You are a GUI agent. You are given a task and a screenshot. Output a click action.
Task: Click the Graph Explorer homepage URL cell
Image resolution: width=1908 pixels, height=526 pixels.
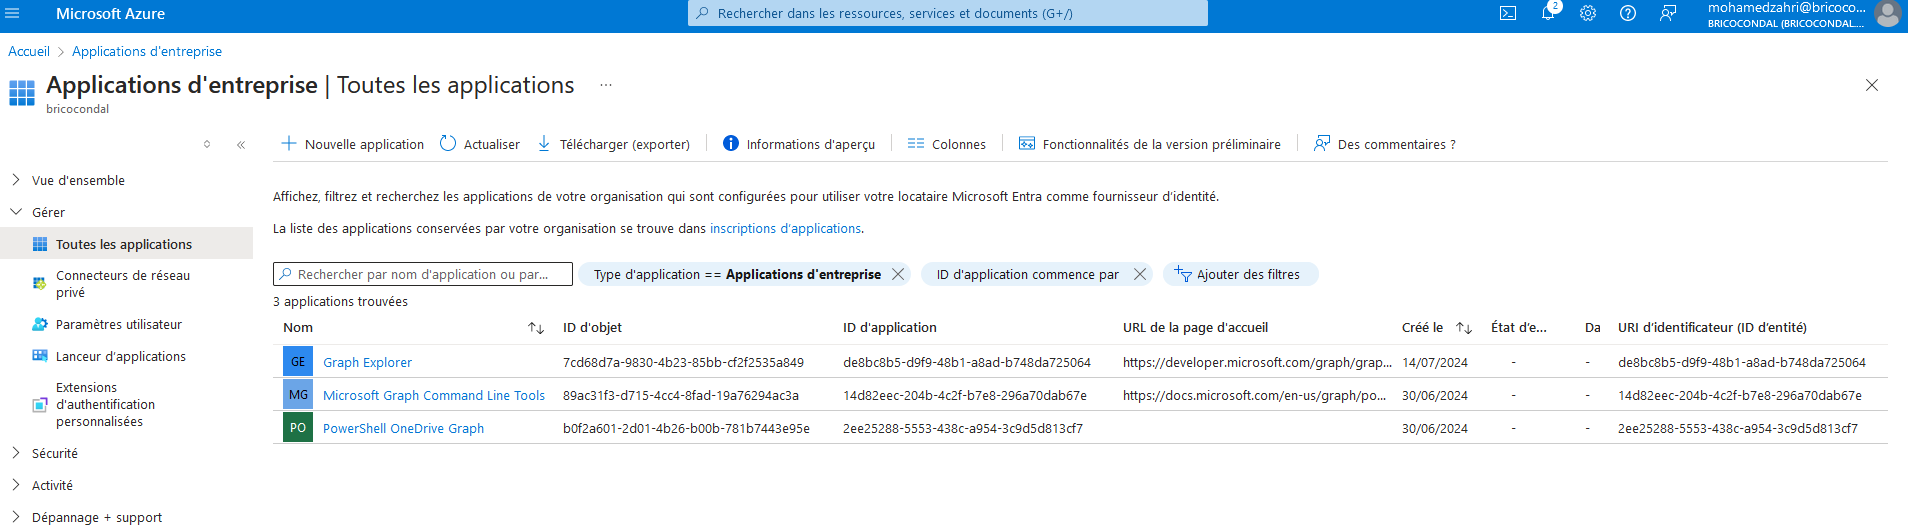point(1257,362)
